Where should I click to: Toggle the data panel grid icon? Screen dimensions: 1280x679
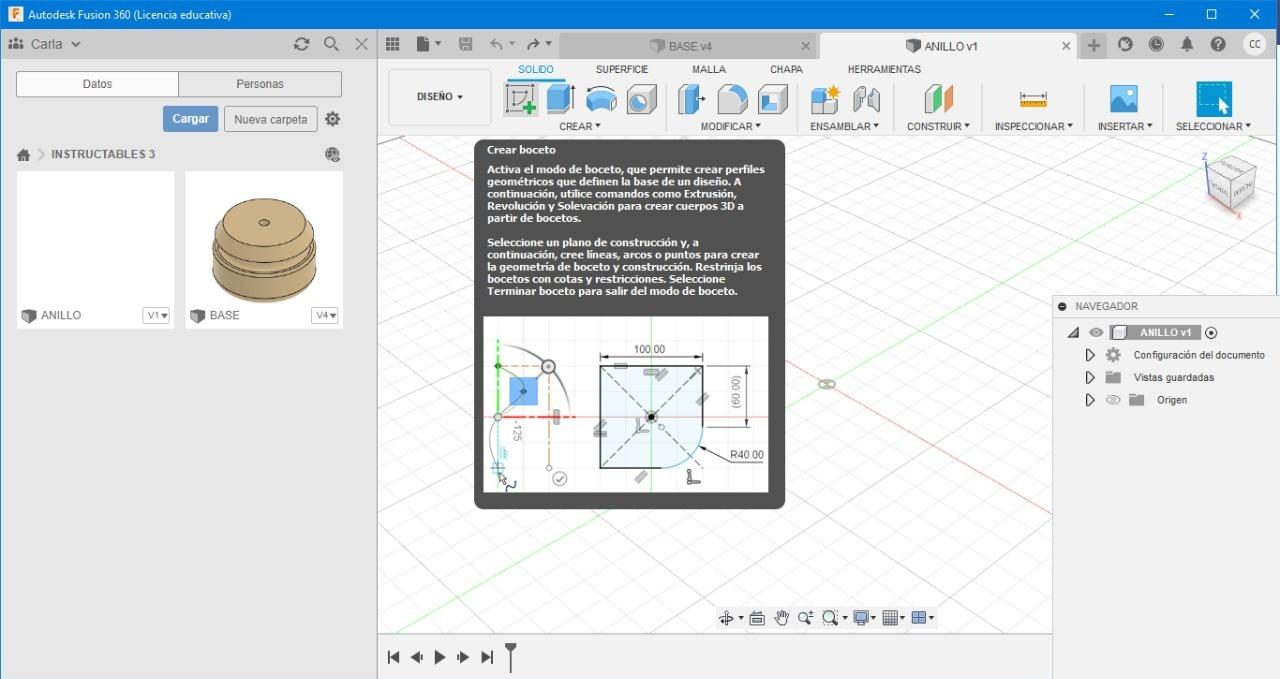pyautogui.click(x=392, y=44)
